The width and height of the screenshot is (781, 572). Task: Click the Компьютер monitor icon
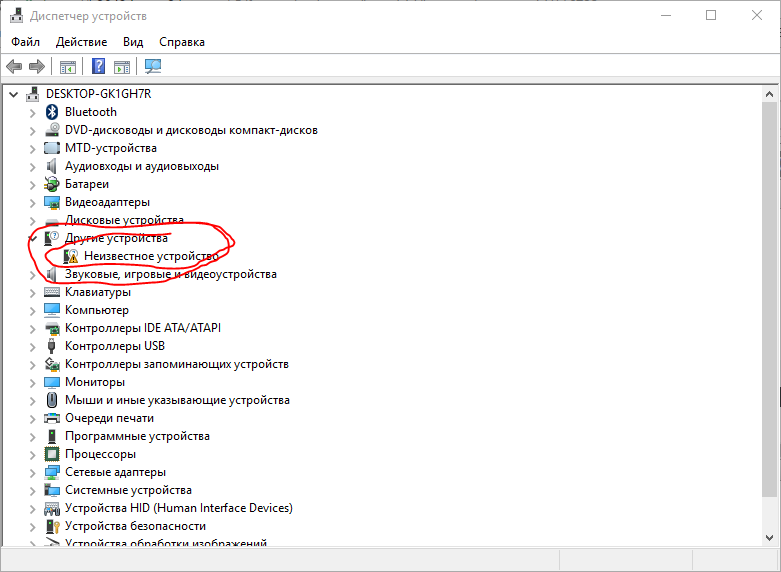click(x=52, y=310)
